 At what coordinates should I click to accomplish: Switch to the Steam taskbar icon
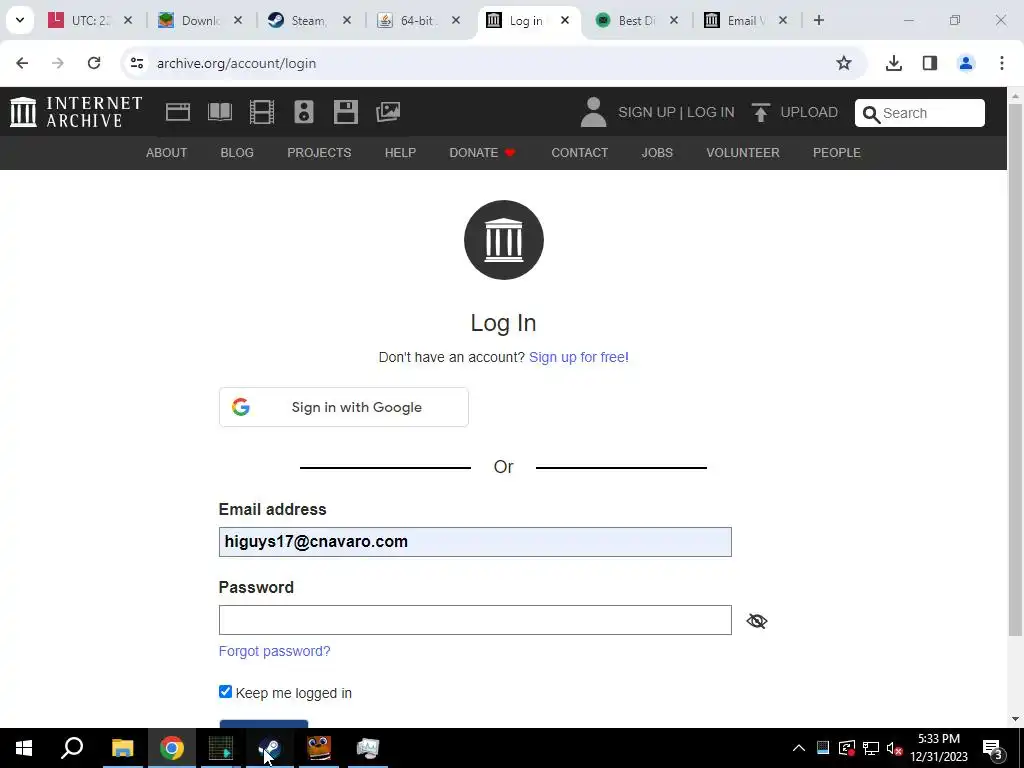[270, 748]
